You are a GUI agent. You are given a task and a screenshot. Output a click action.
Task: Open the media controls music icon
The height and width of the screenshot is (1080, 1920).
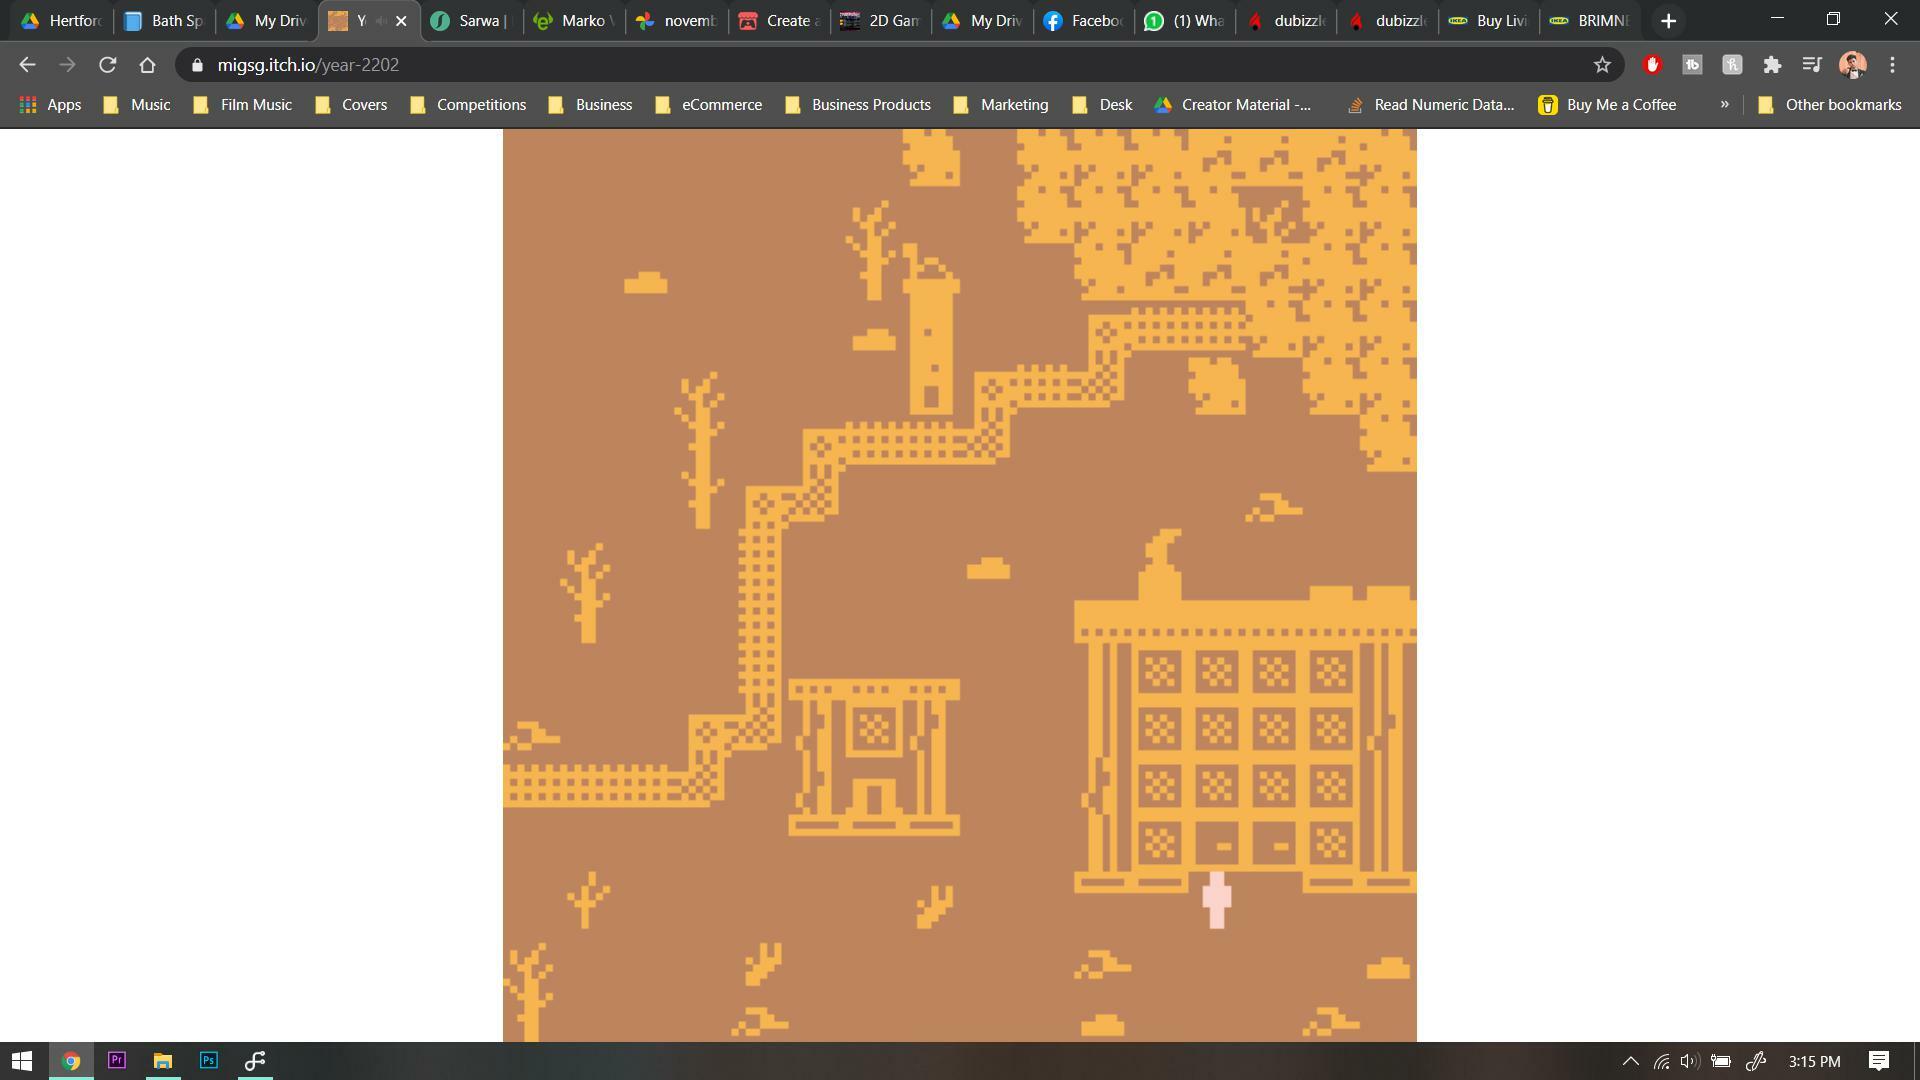tap(1812, 65)
